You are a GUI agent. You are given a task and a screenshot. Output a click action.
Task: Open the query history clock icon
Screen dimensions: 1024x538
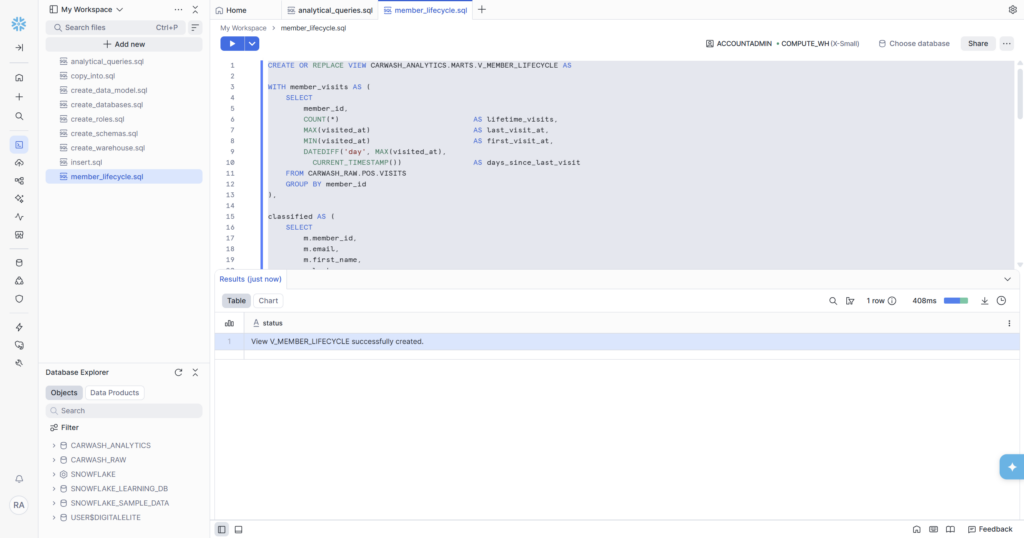(1001, 300)
